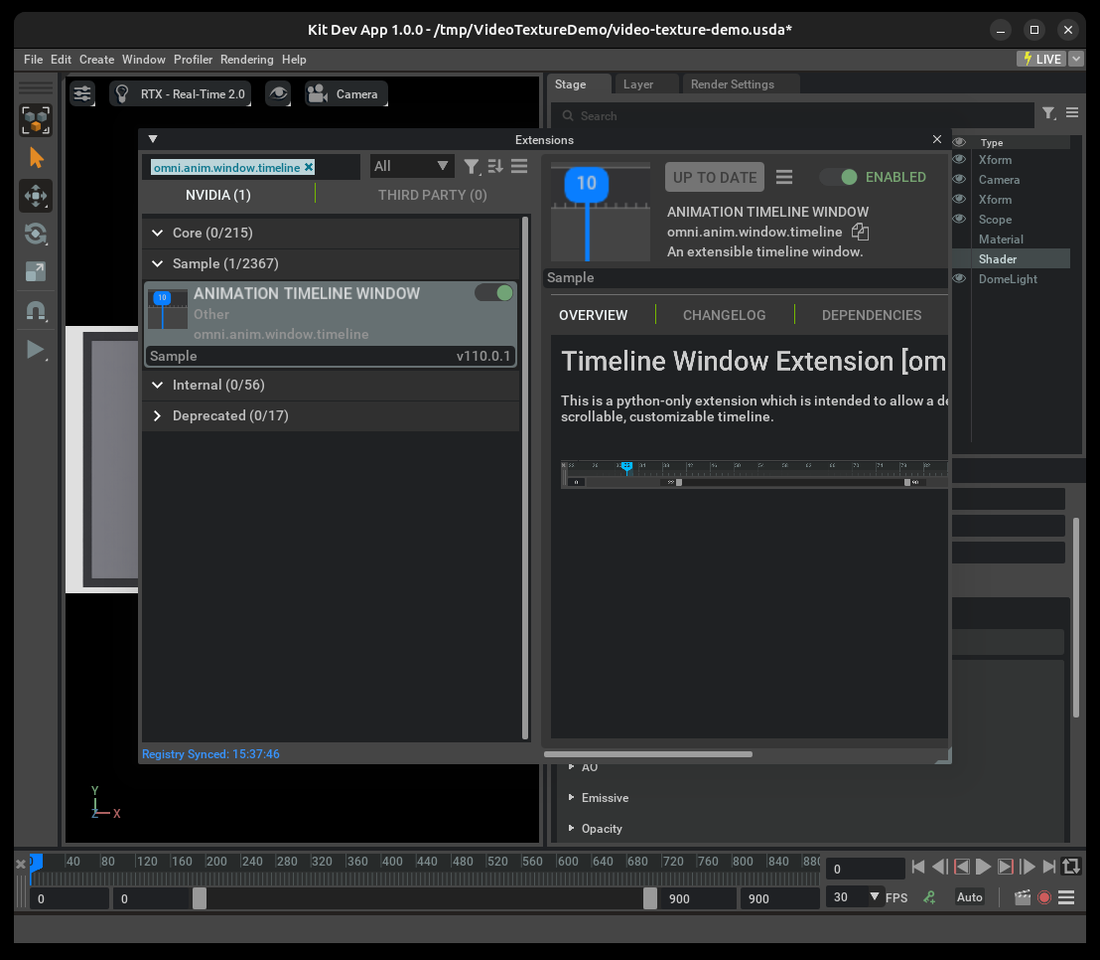Select the Shader row in Stage
The height and width of the screenshot is (960, 1100).
click(x=1011, y=259)
